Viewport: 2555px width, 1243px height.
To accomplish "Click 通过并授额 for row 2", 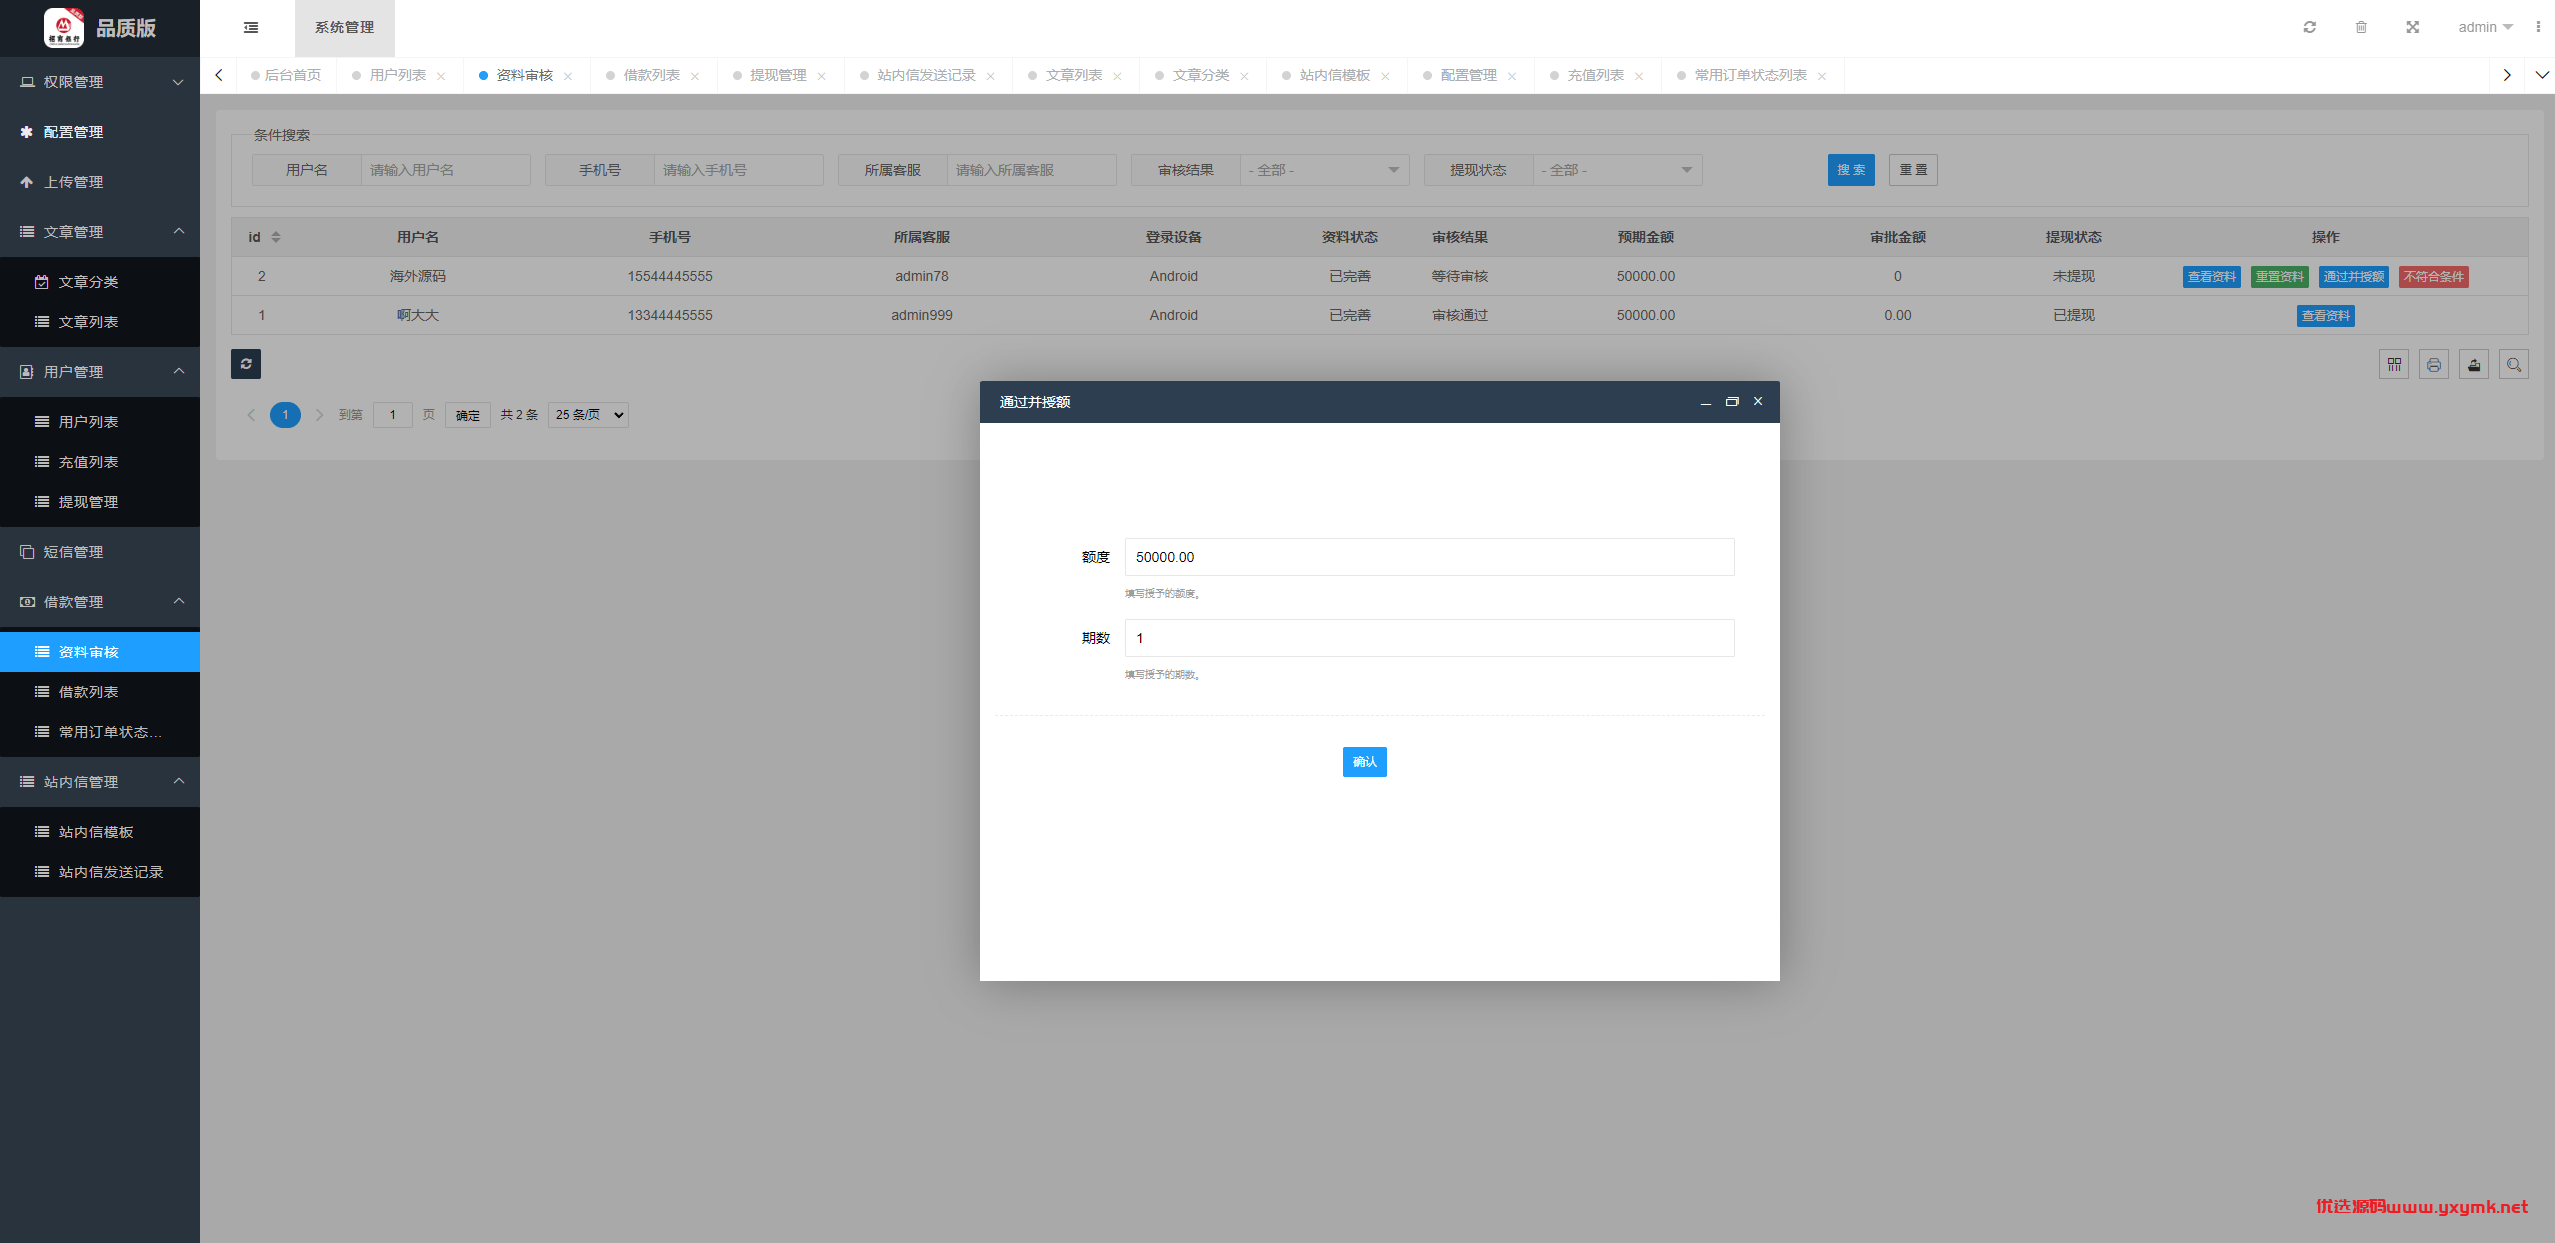I will pyautogui.click(x=2353, y=277).
